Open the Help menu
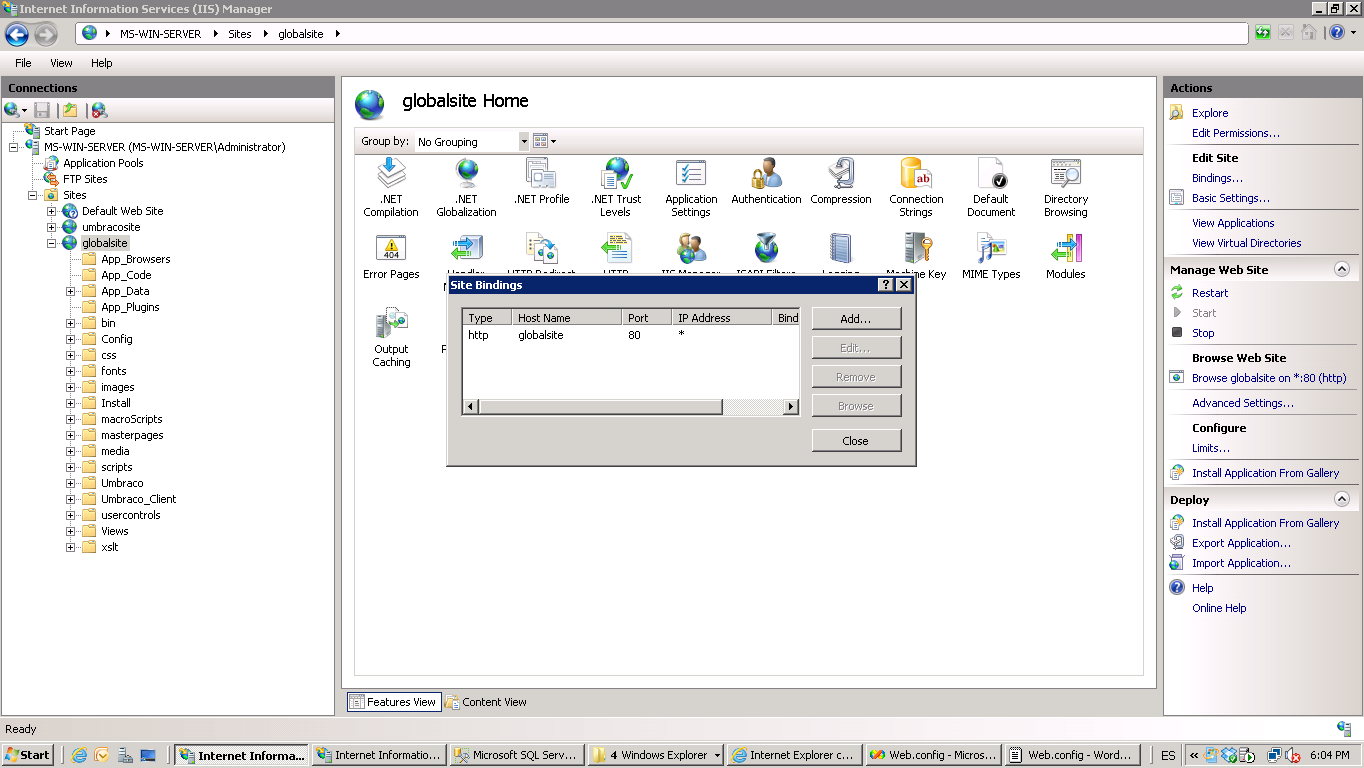Image resolution: width=1364 pixels, height=768 pixels. 102,63
